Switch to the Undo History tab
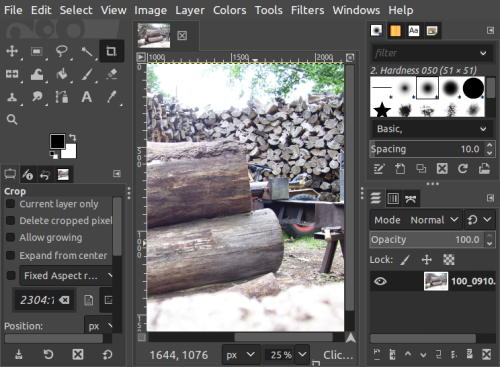The image size is (500, 367). [45, 174]
